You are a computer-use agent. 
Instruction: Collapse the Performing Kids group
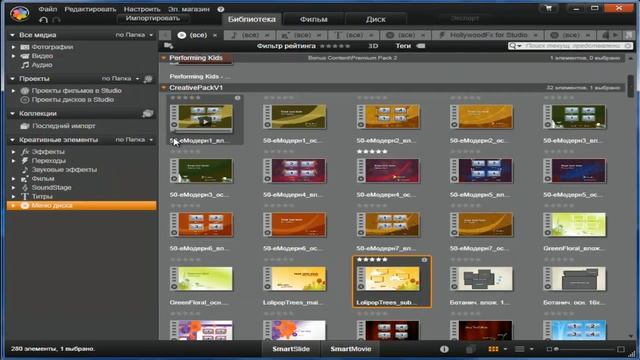point(164,58)
